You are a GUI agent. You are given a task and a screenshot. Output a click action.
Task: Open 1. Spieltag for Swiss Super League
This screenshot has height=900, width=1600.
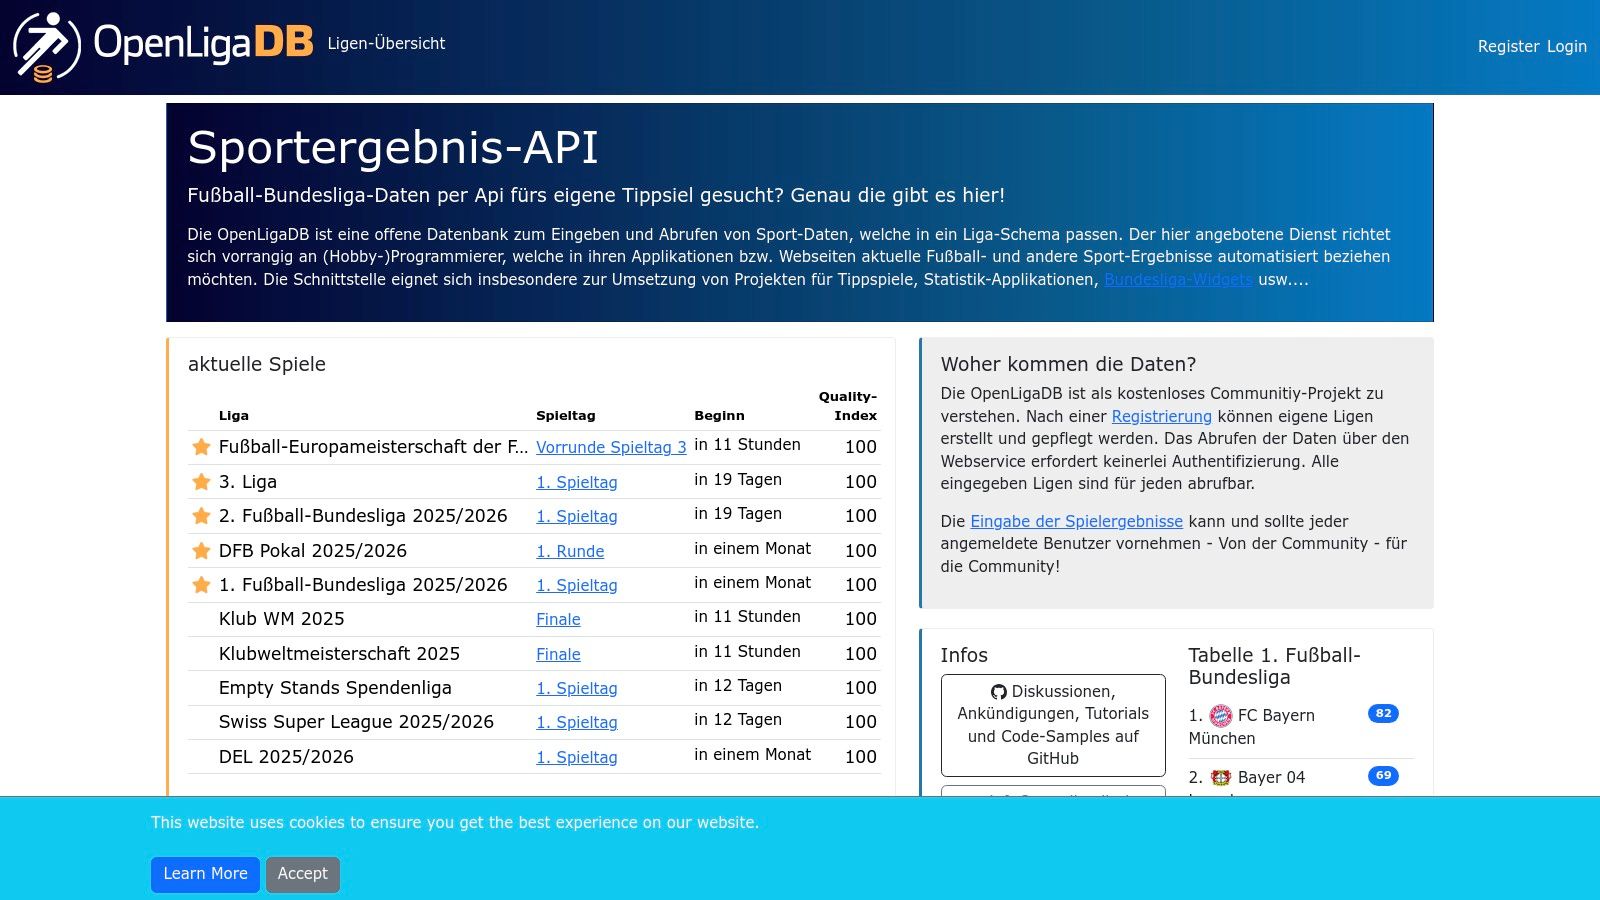click(x=577, y=723)
